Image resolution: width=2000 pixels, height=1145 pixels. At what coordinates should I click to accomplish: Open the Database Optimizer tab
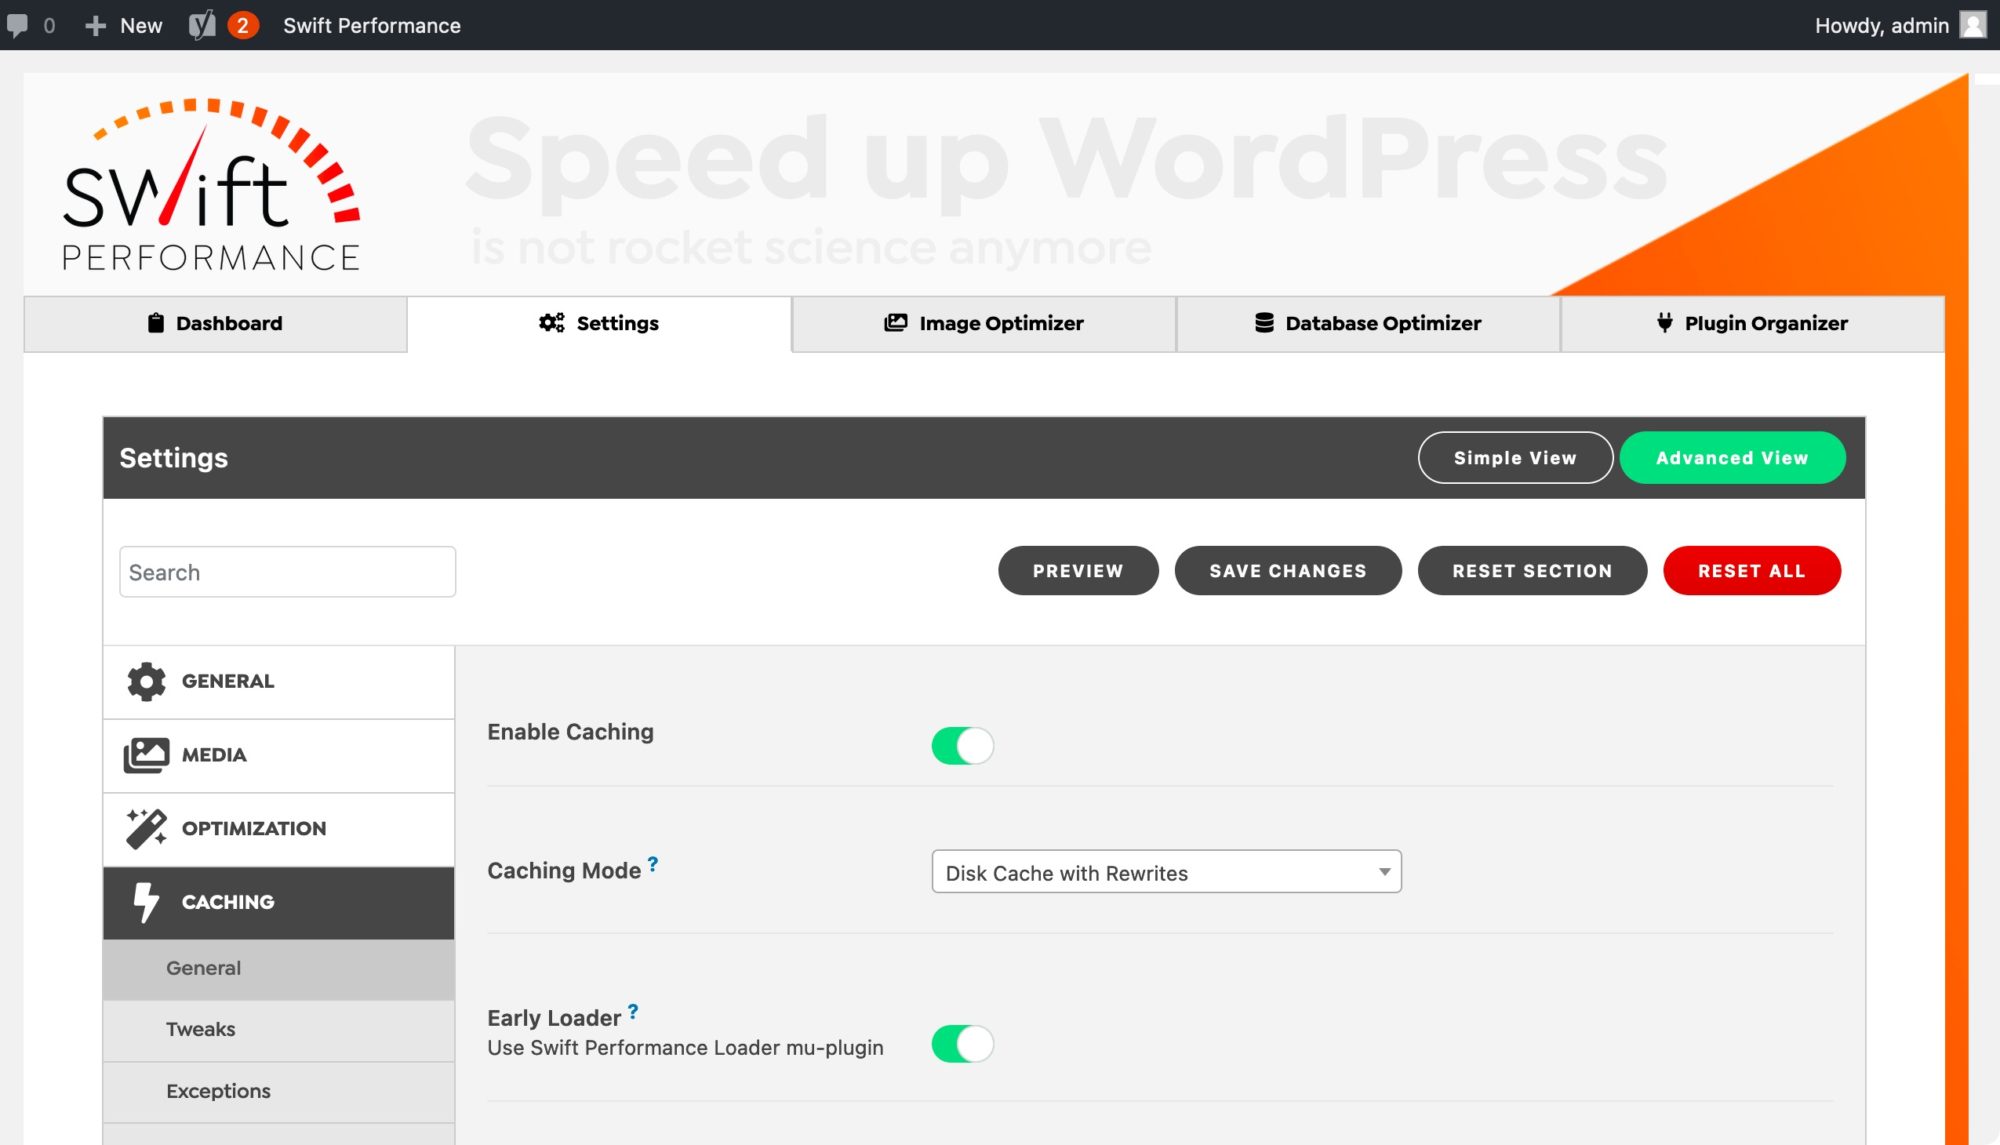tap(1366, 323)
